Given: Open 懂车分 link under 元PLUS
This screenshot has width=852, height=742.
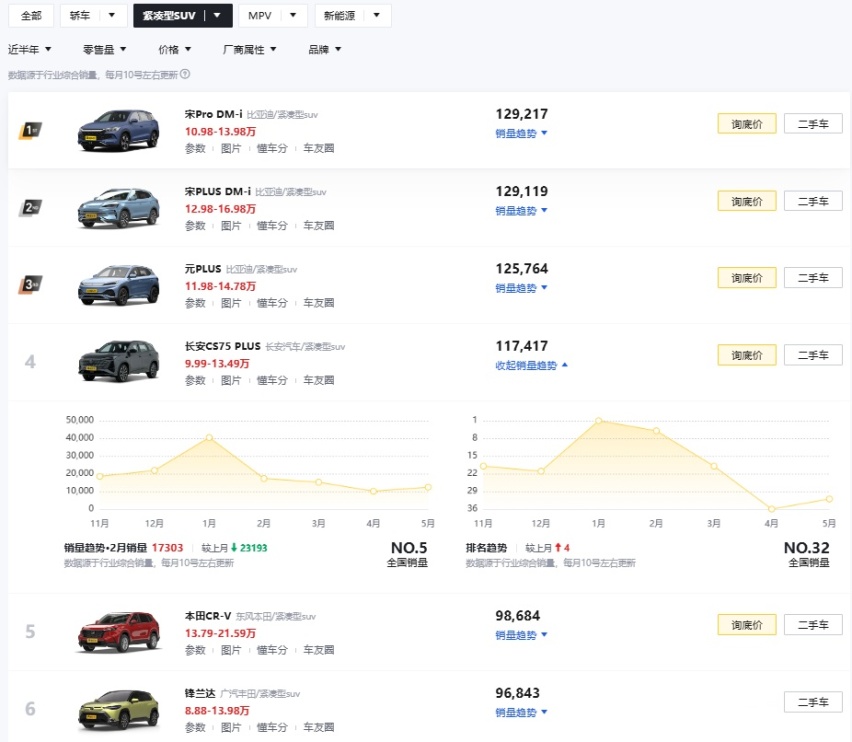Looking at the screenshot, I should click(x=272, y=303).
